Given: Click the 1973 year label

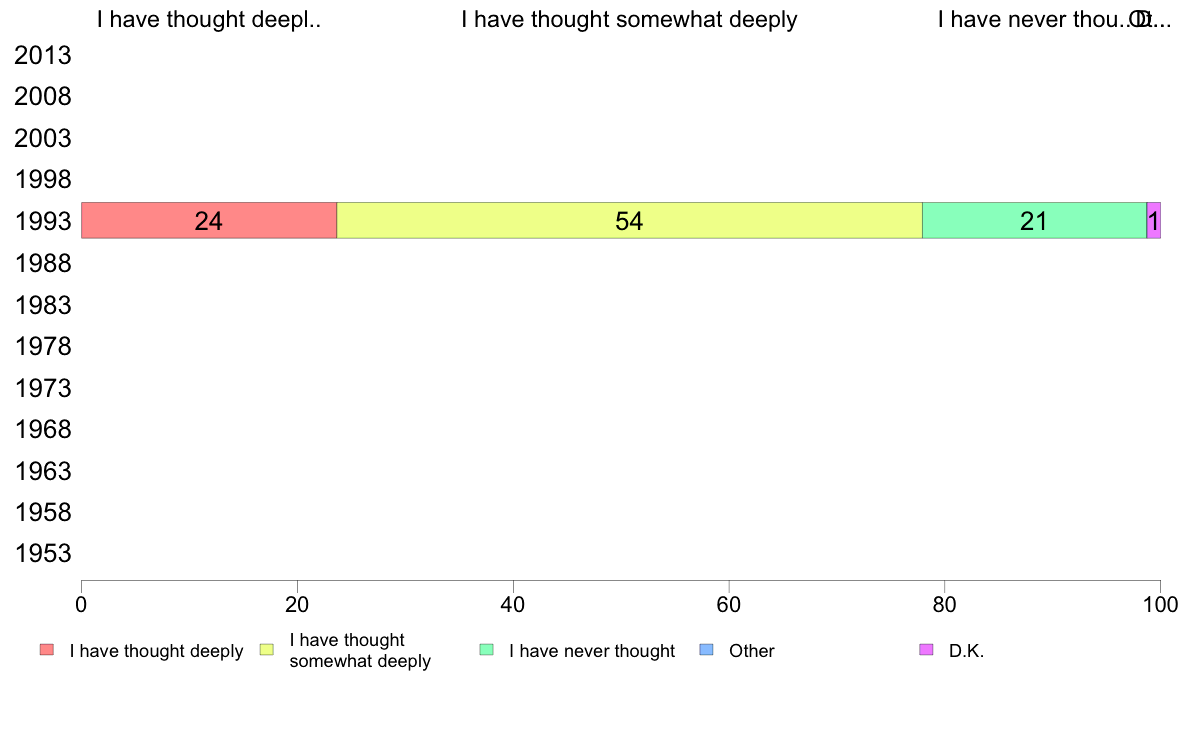Looking at the screenshot, I should point(42,387).
